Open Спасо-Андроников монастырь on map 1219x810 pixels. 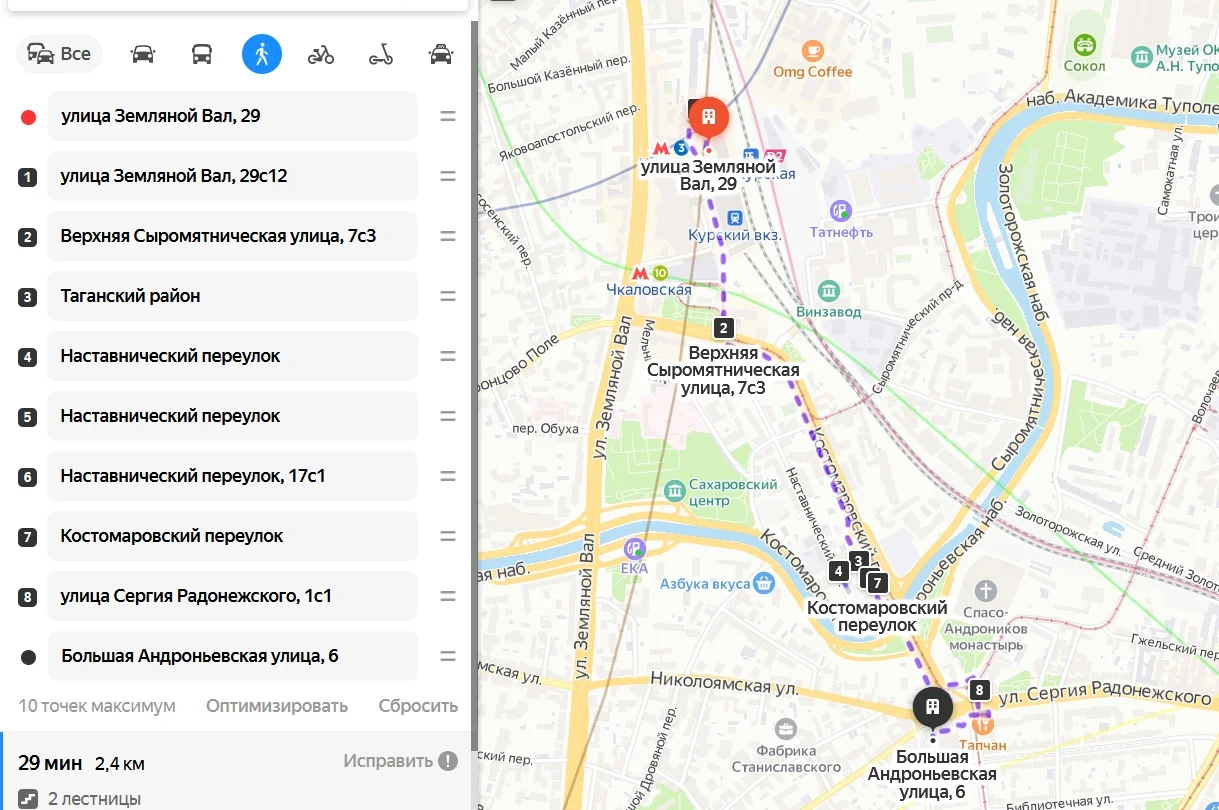tap(986, 591)
